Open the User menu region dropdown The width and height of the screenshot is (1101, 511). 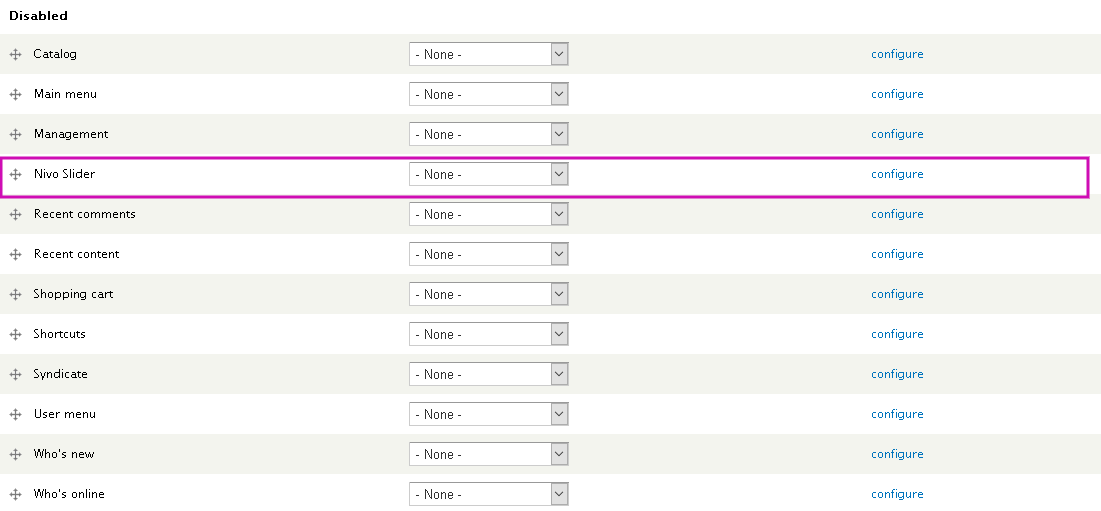[x=489, y=414]
